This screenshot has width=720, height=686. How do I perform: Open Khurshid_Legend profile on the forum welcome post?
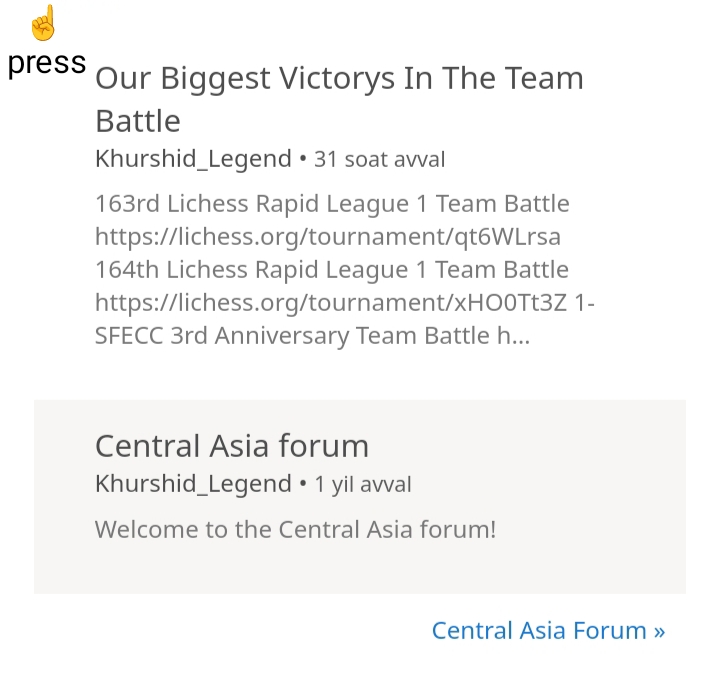click(x=193, y=484)
